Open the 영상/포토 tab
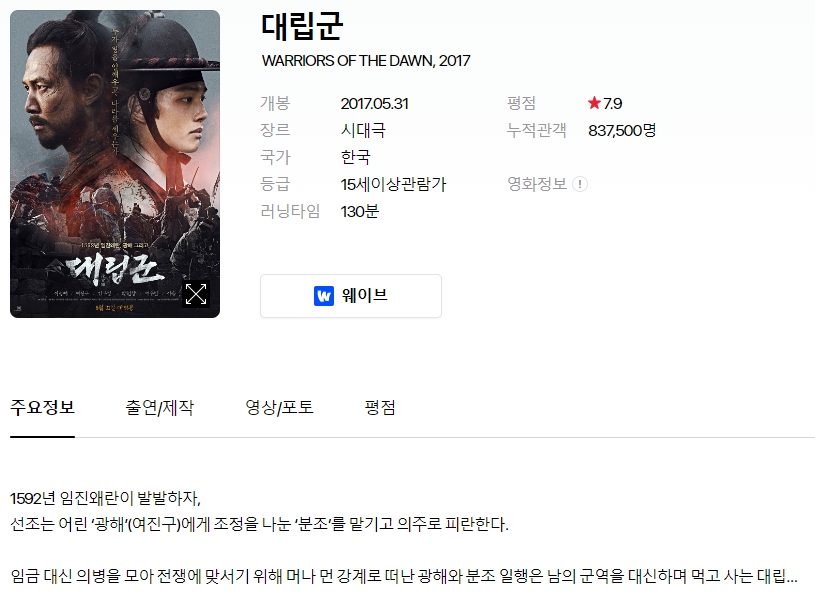The height and width of the screenshot is (596, 815). click(280, 407)
